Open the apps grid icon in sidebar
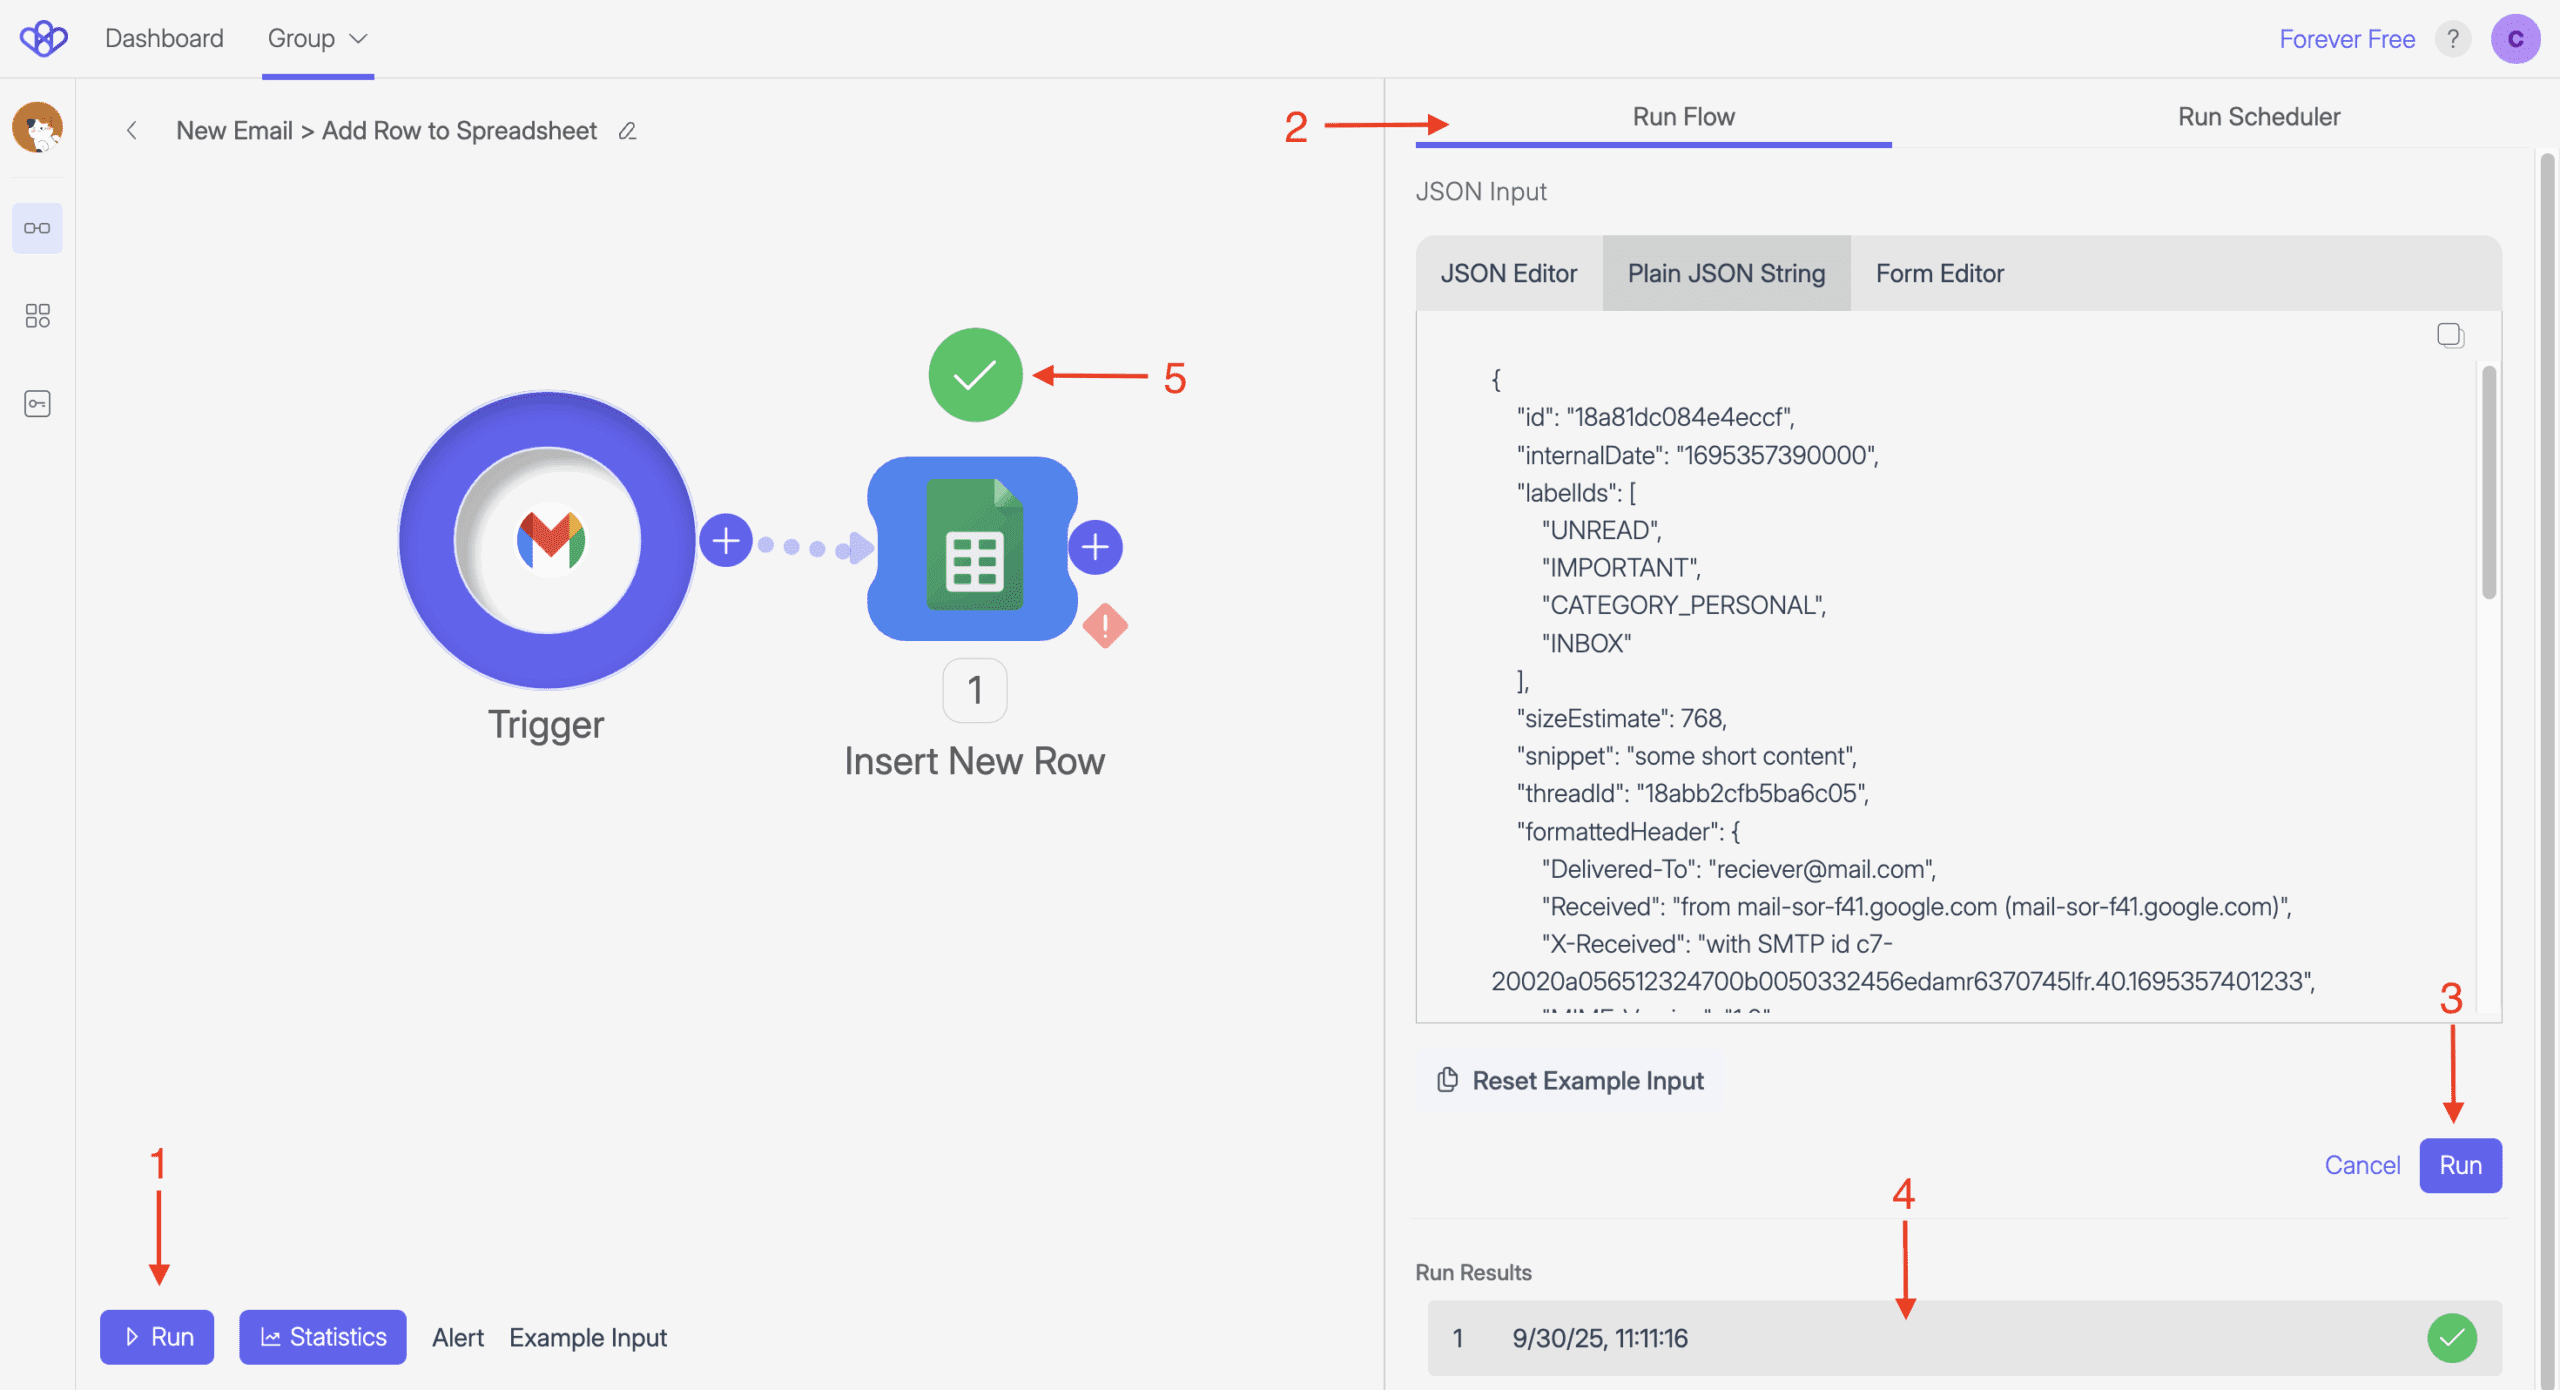 [x=37, y=316]
